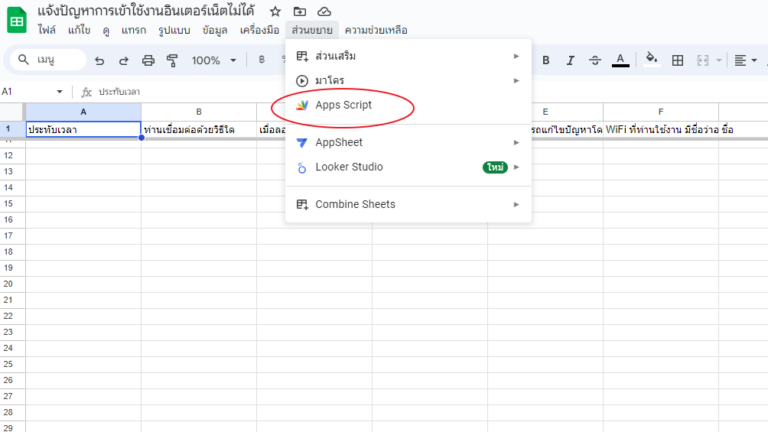Viewport: 768px width, 432px height.
Task: Star this spreadsheet document
Action: click(x=275, y=11)
